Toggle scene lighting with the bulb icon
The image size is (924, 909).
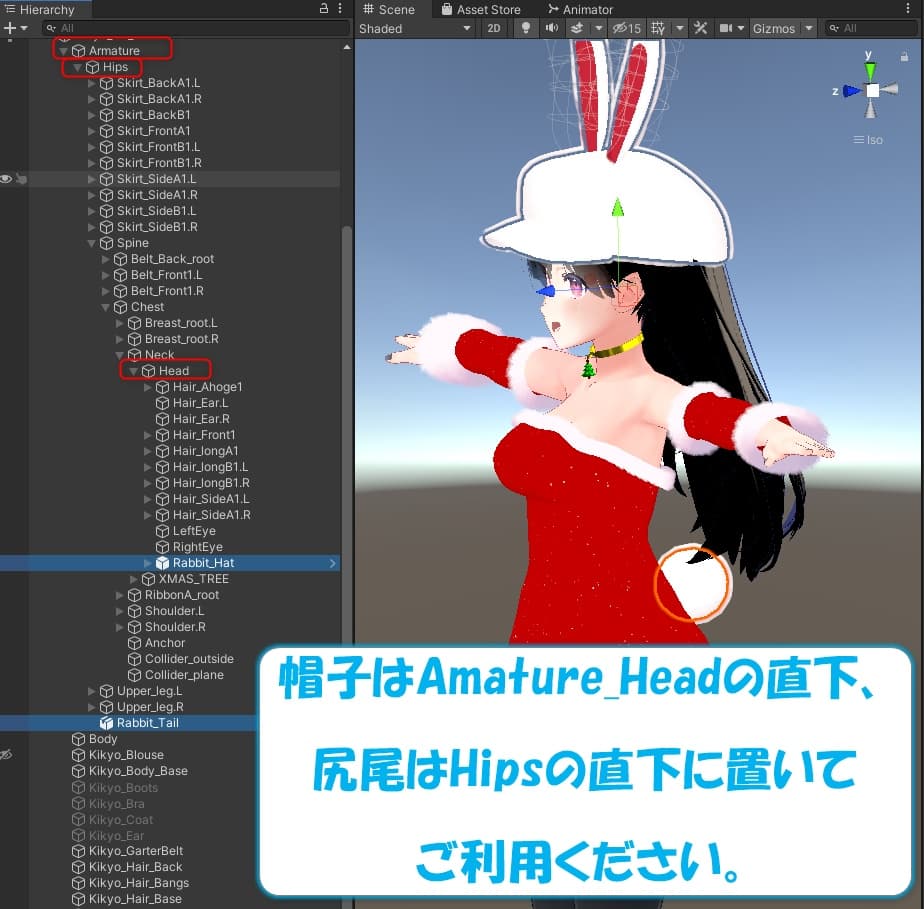pyautogui.click(x=526, y=28)
